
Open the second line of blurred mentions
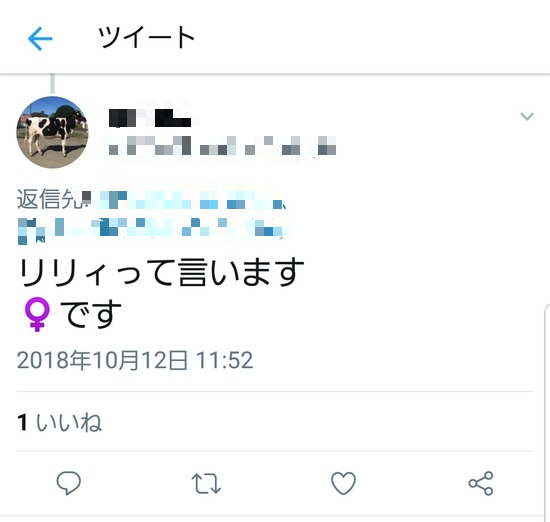154,229
